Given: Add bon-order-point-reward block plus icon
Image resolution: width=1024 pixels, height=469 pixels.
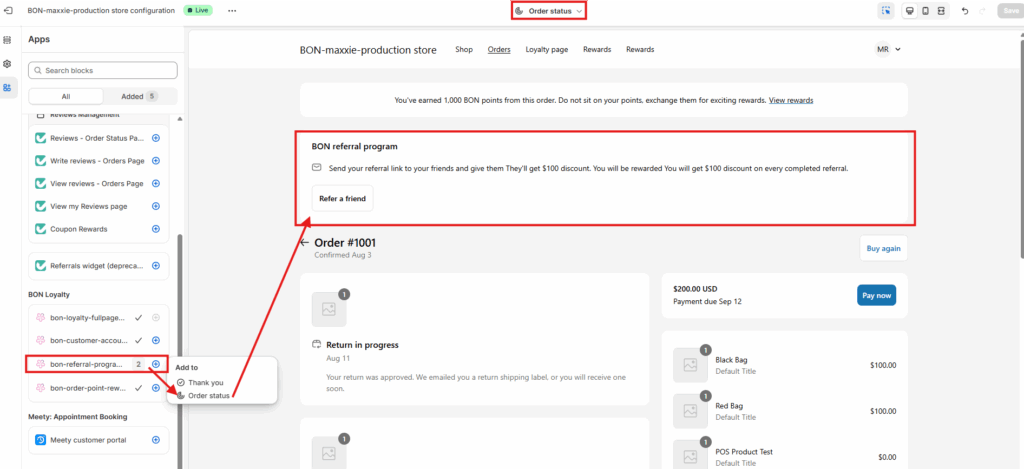Looking at the screenshot, I should 155,388.
